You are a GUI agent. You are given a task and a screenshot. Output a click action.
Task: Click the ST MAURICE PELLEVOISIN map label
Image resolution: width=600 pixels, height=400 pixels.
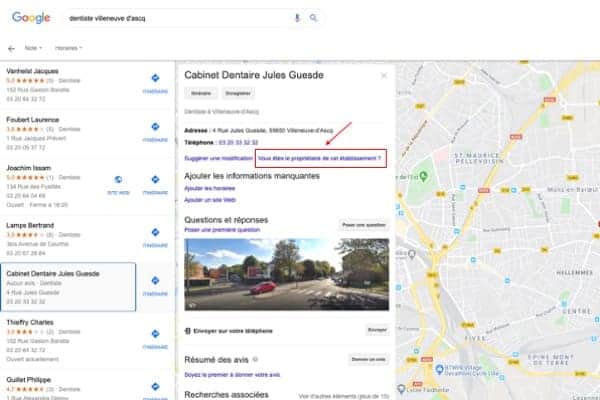(x=477, y=158)
